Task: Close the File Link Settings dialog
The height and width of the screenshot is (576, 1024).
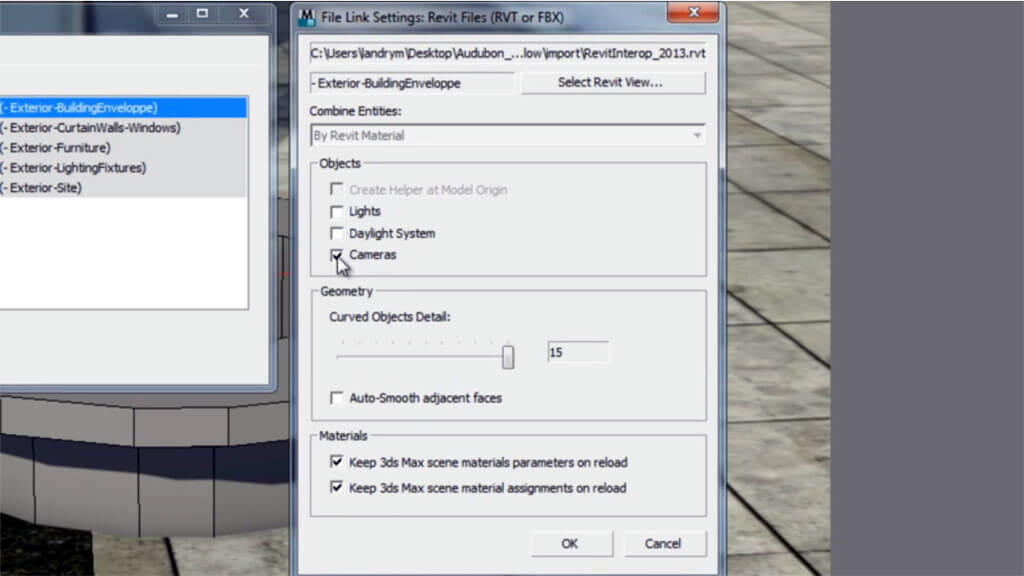Action: (x=693, y=12)
